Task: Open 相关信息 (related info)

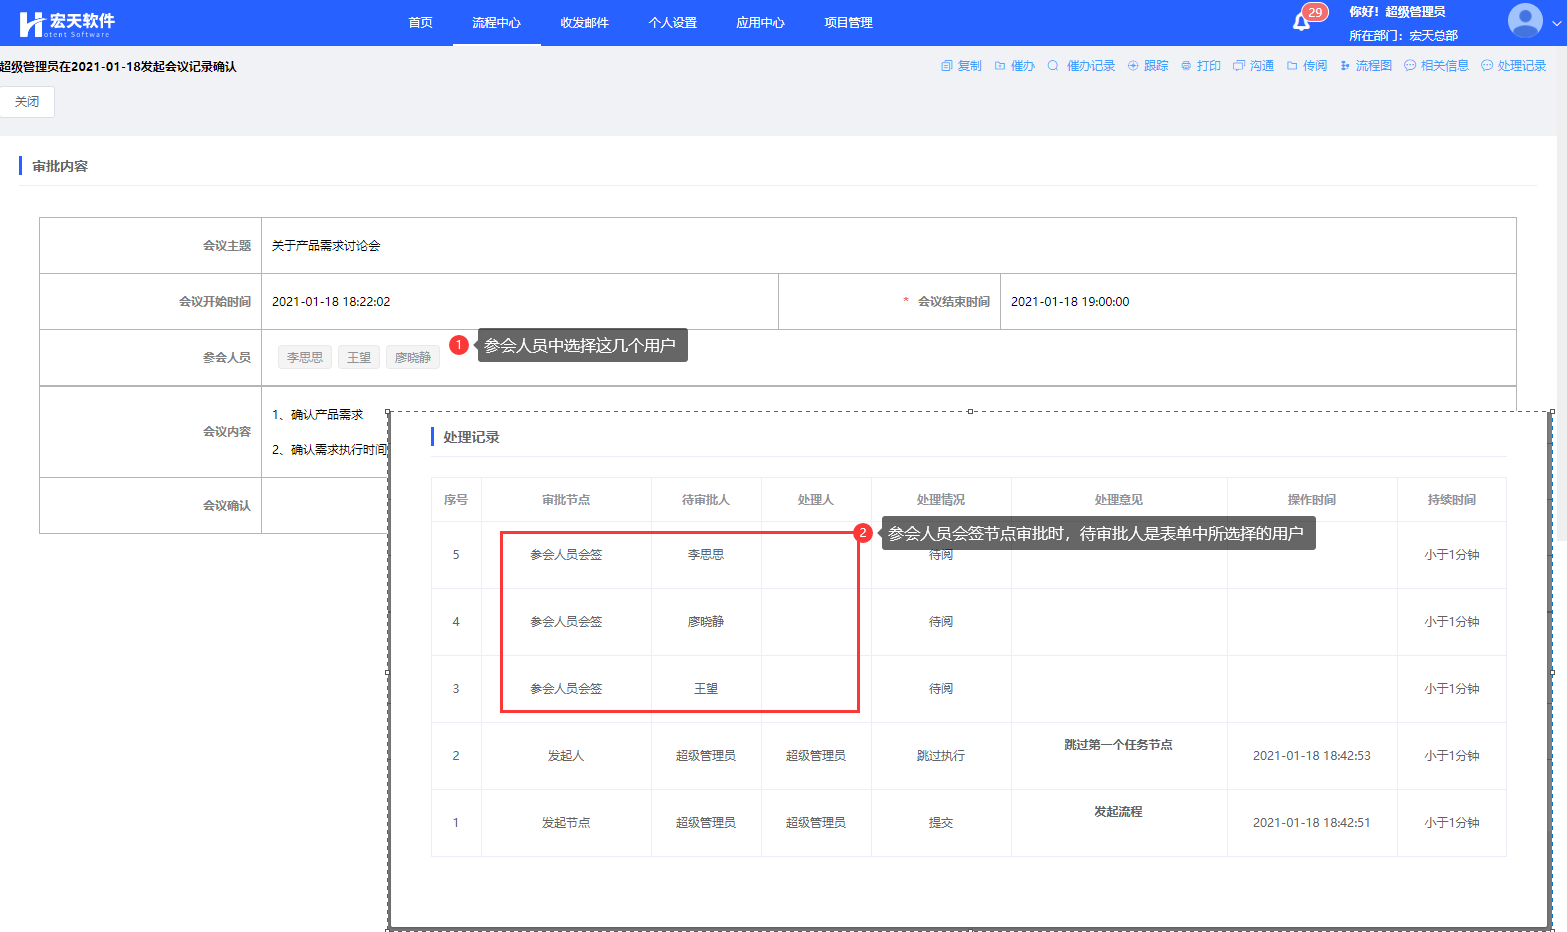Action: click(x=1436, y=66)
